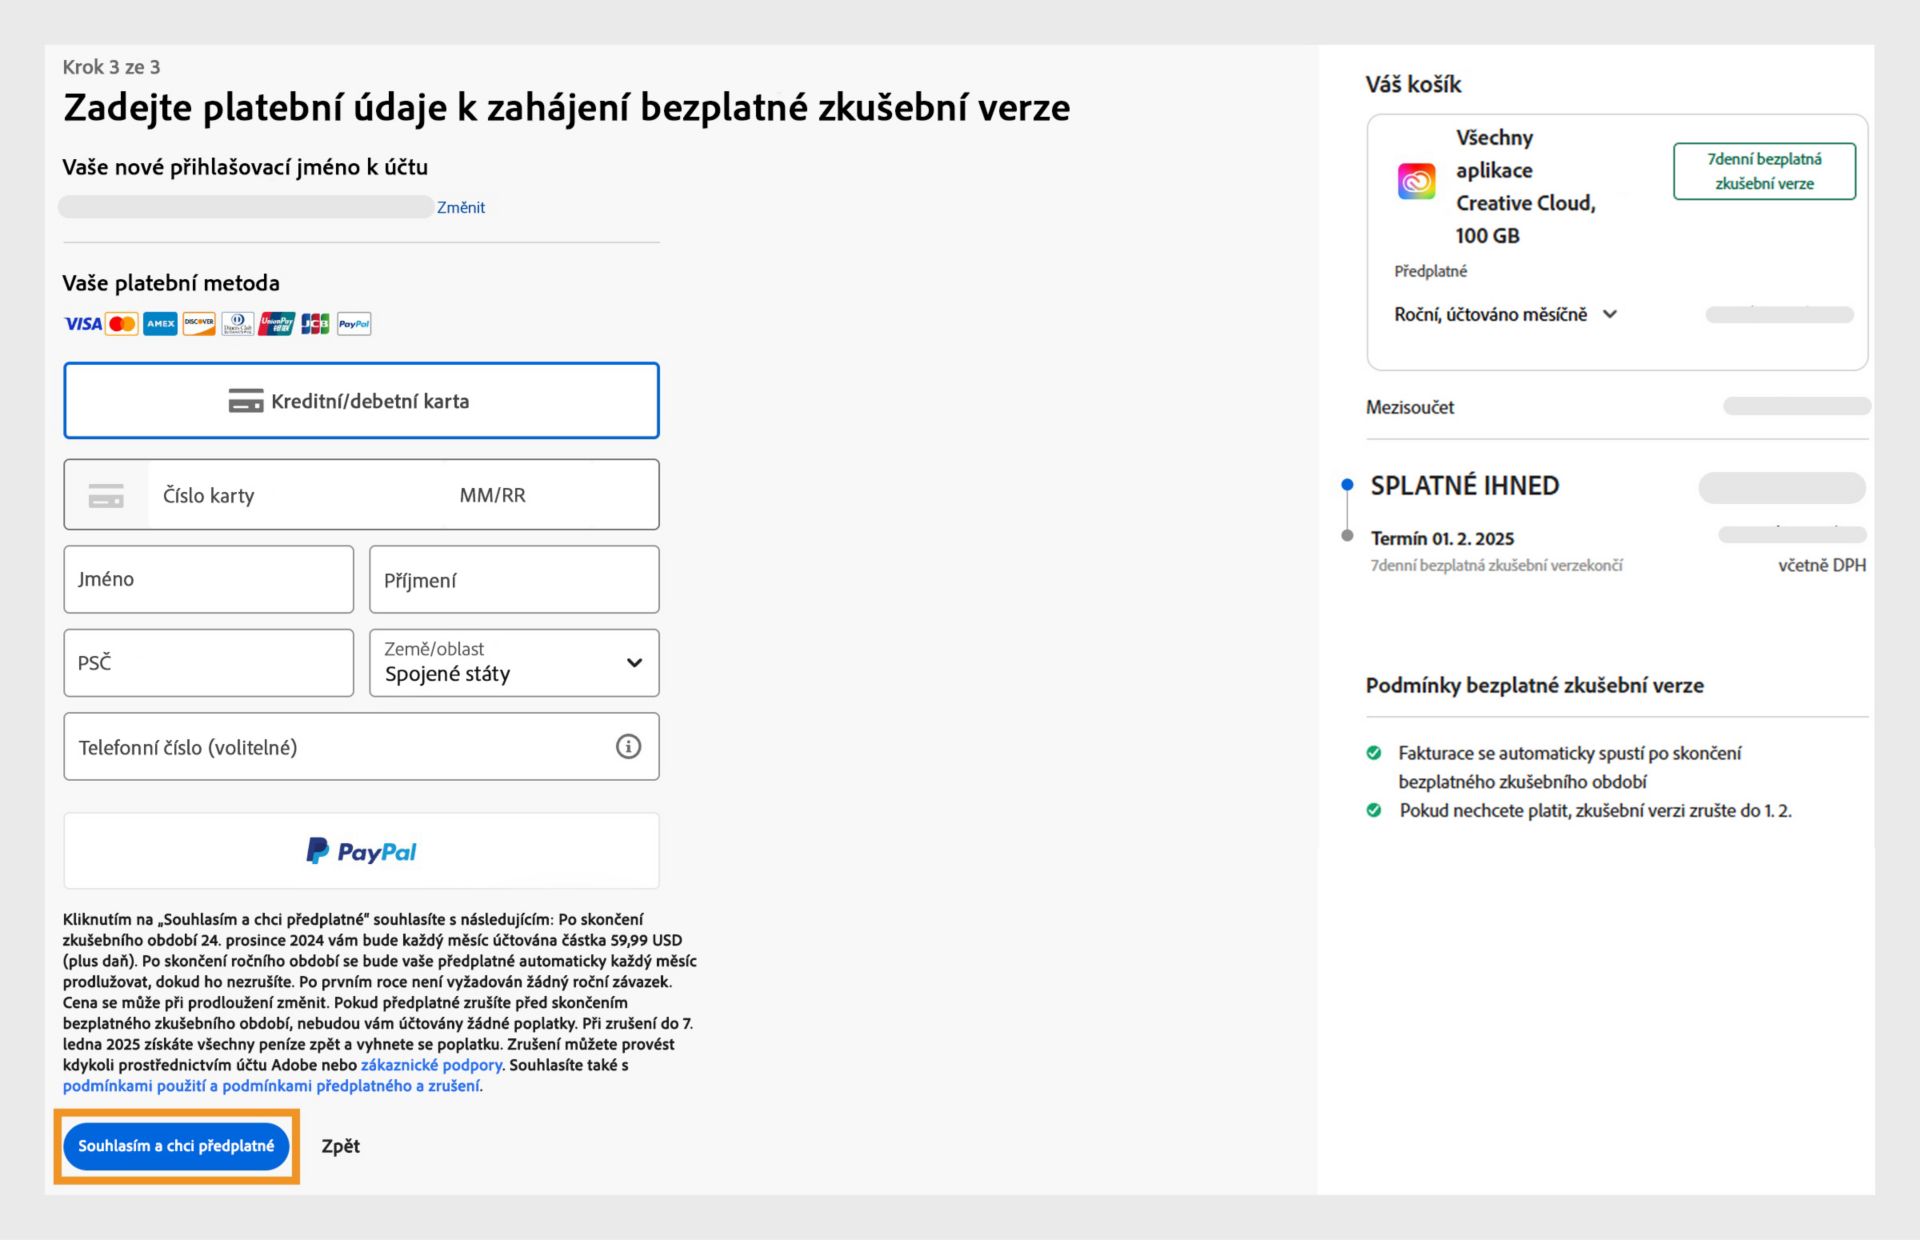This screenshot has width=1920, height=1240.
Task: Open the Země/oblast dropdown
Action: pos(514,663)
